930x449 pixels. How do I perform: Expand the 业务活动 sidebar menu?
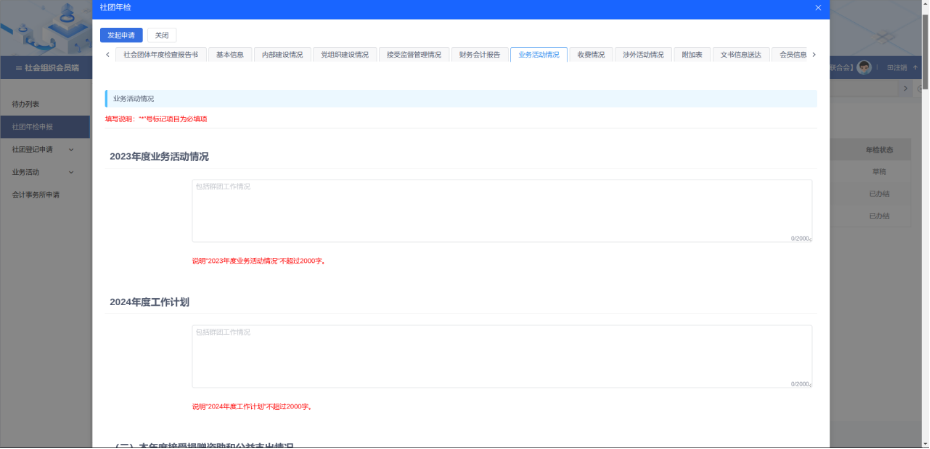pos(70,172)
